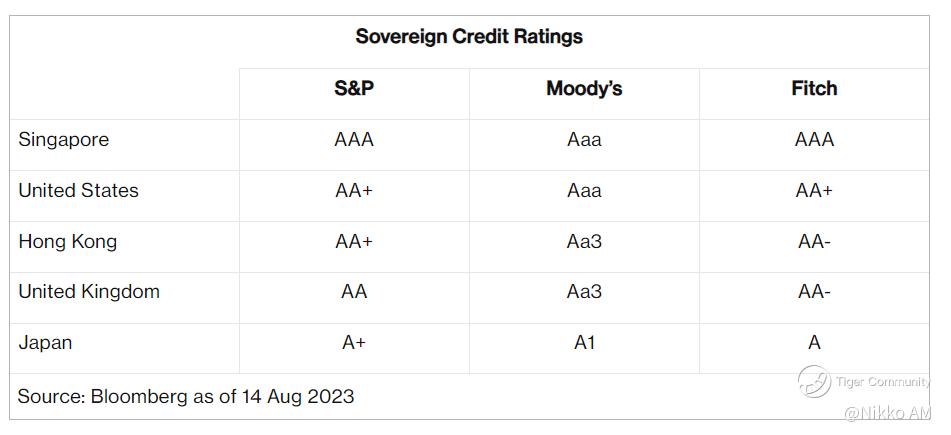Click the Japan row label
Screen dimensions: 951x435
pos(45,343)
